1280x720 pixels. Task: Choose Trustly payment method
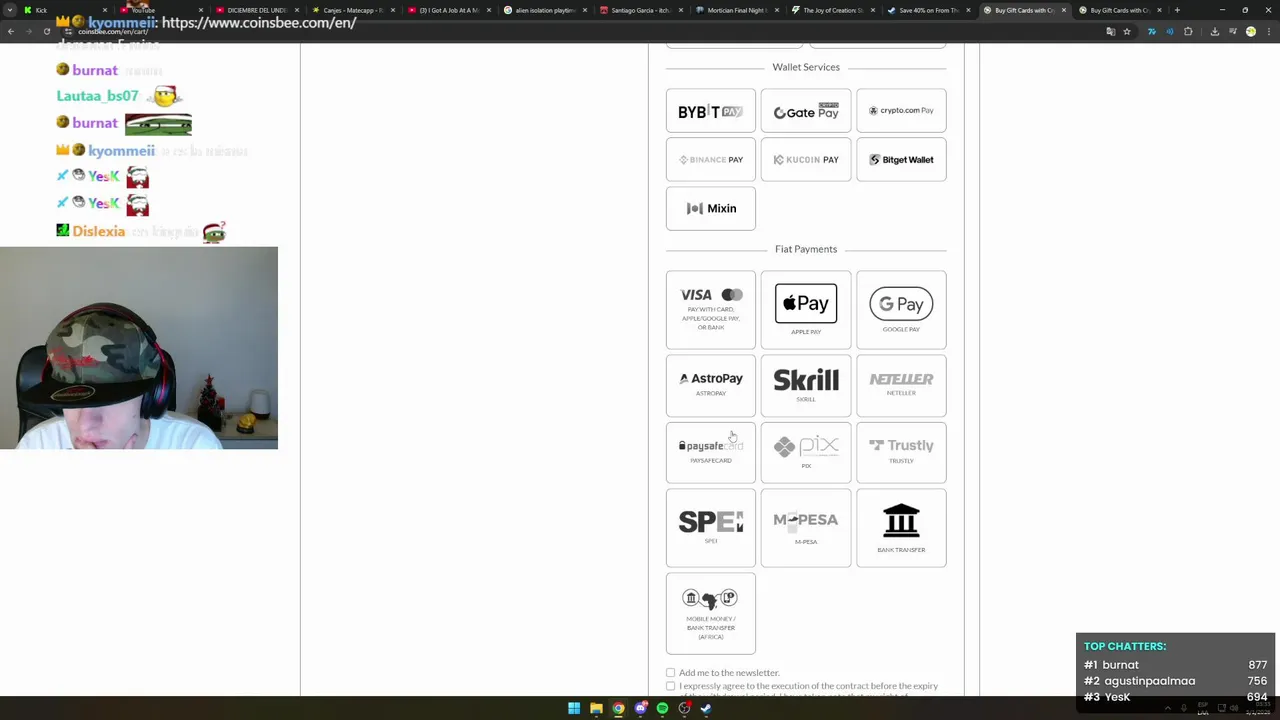(x=901, y=452)
